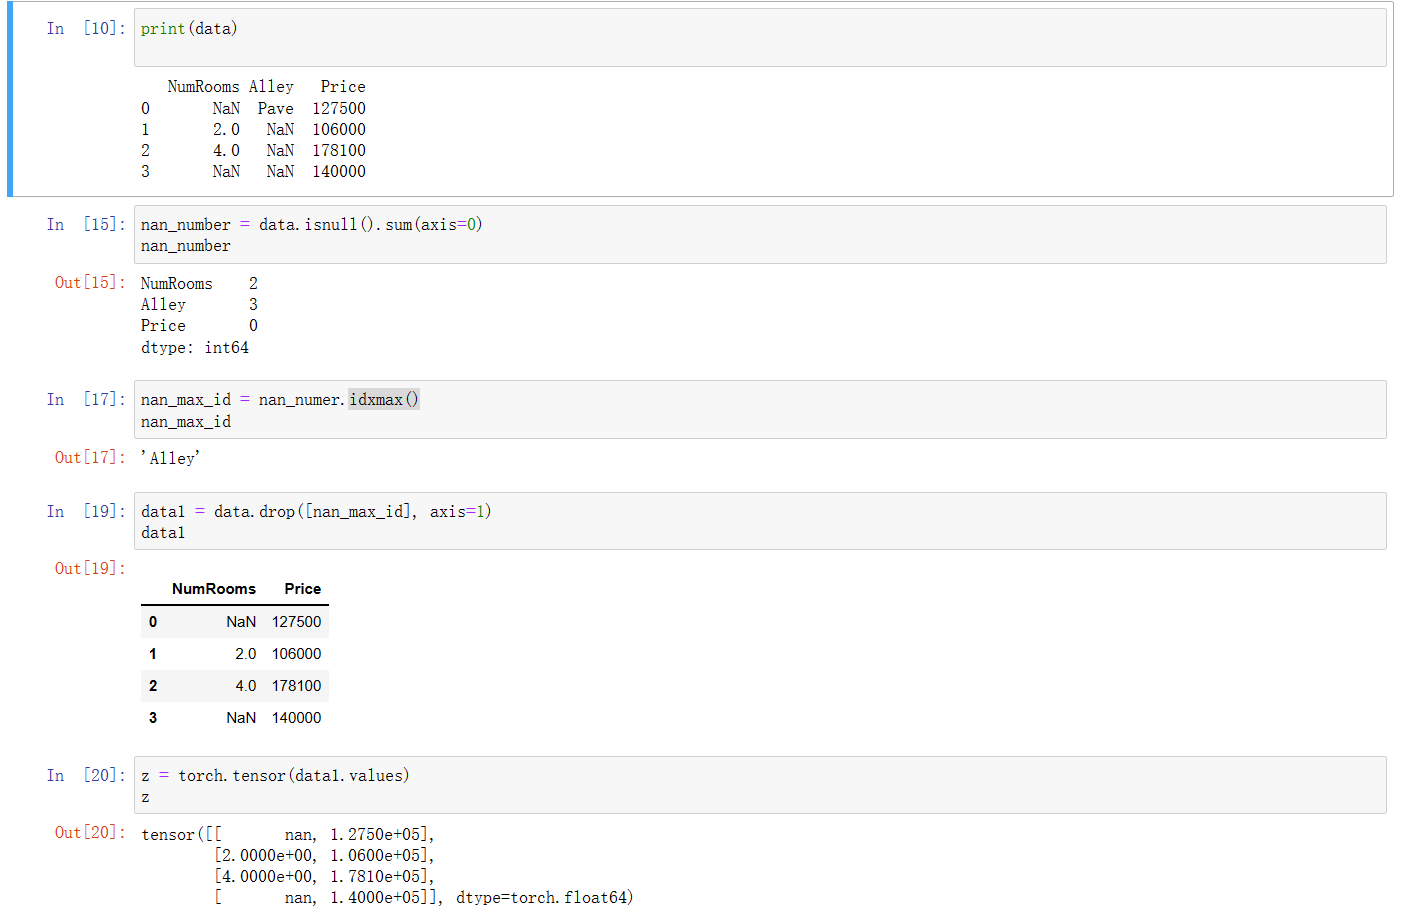Click the 106000 cell in data1 table
This screenshot has height=915, width=1407.
tap(297, 654)
